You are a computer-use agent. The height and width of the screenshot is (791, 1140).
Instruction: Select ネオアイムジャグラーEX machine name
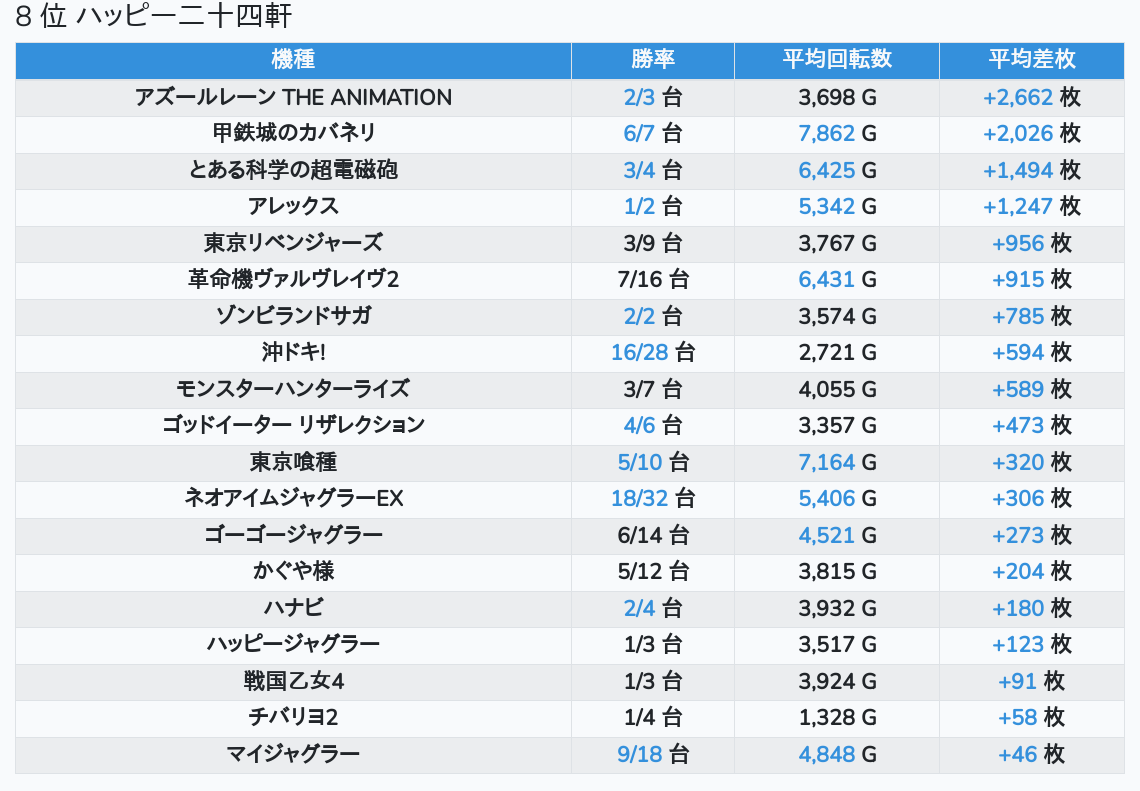click(293, 498)
